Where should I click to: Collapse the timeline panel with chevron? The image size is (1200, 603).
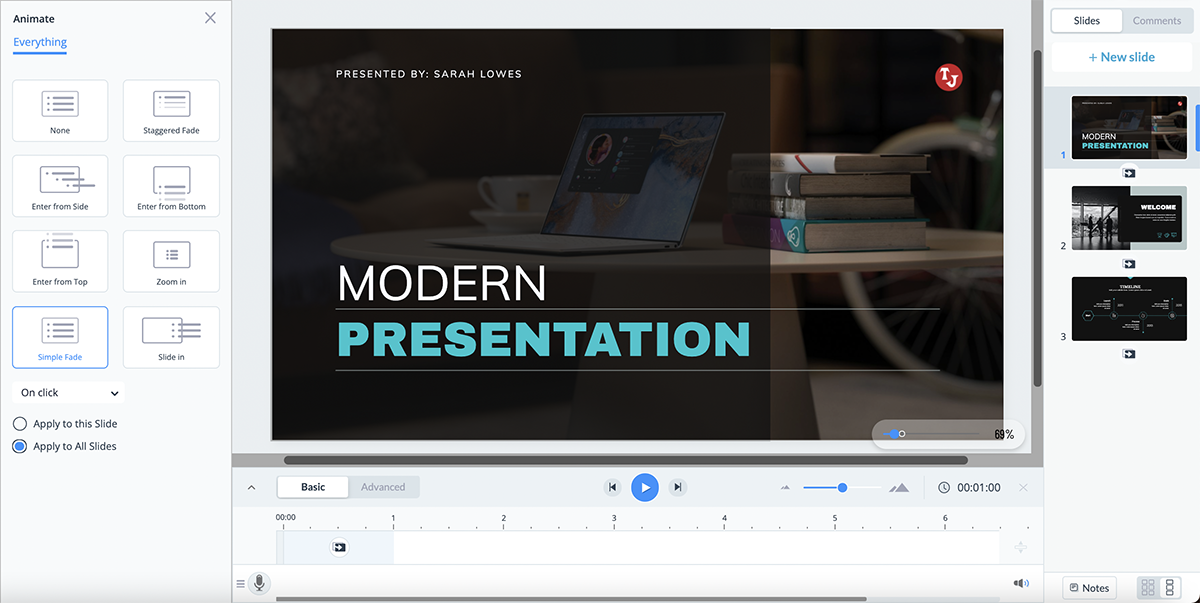(x=251, y=488)
